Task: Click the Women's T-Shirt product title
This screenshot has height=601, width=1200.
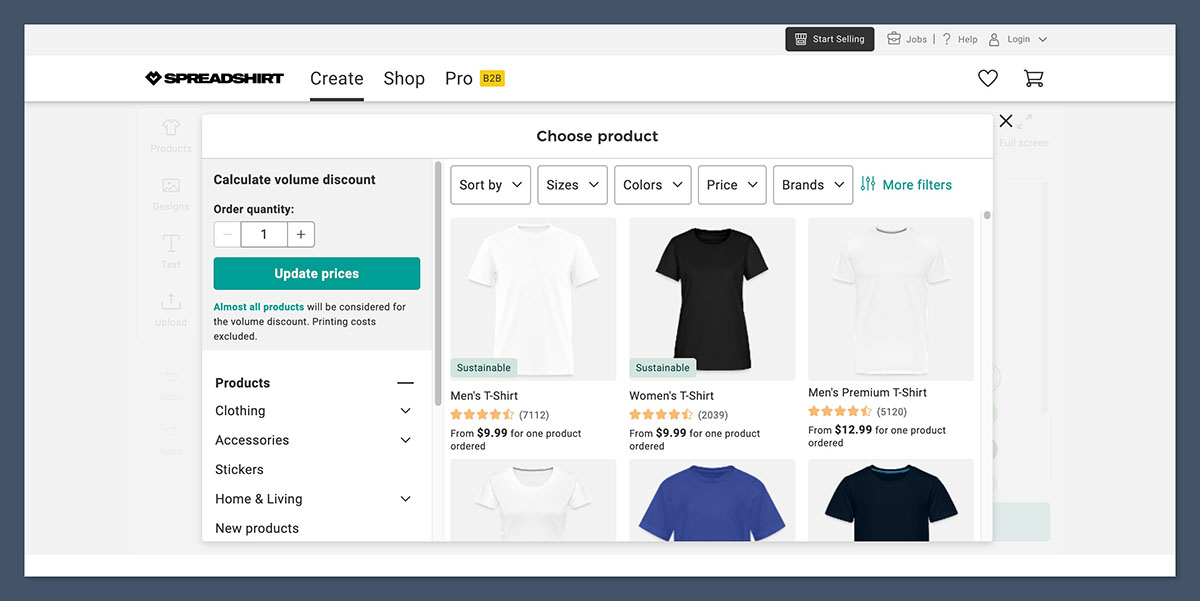Action: click(x=672, y=396)
